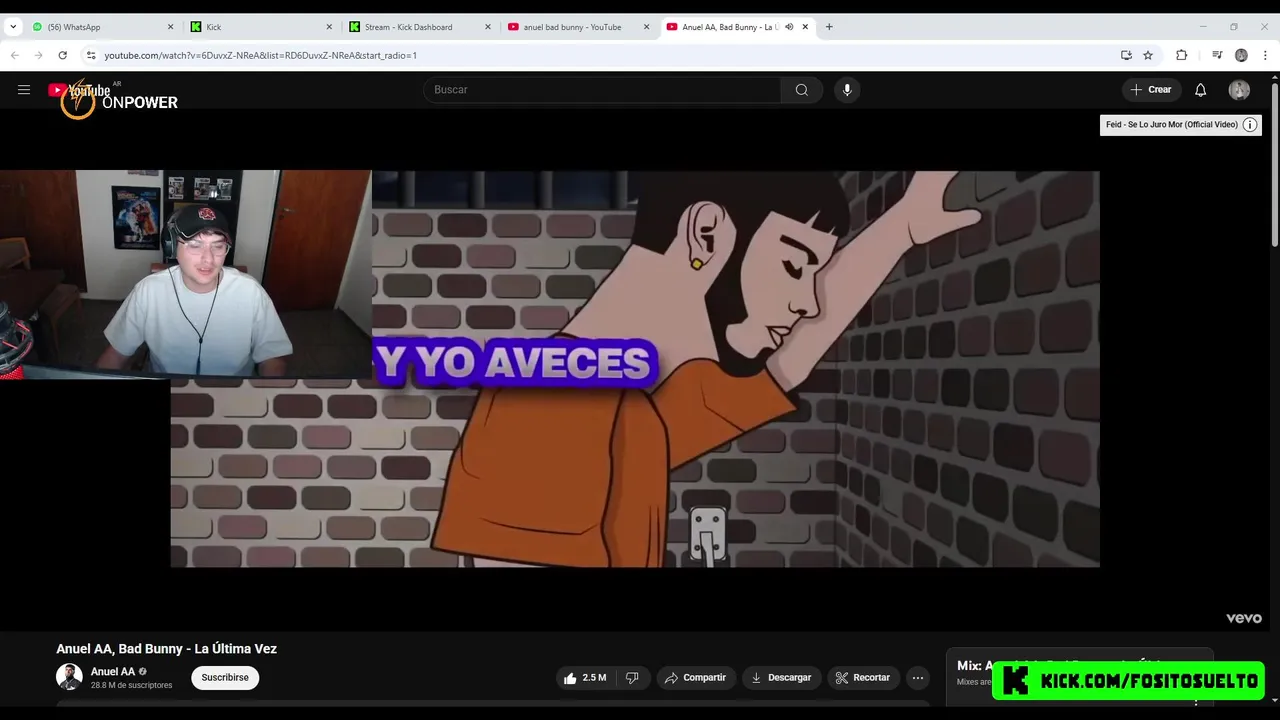Image resolution: width=1280 pixels, height=720 pixels.
Task: Dislike the video with thumbs-down
Action: pyautogui.click(x=632, y=678)
